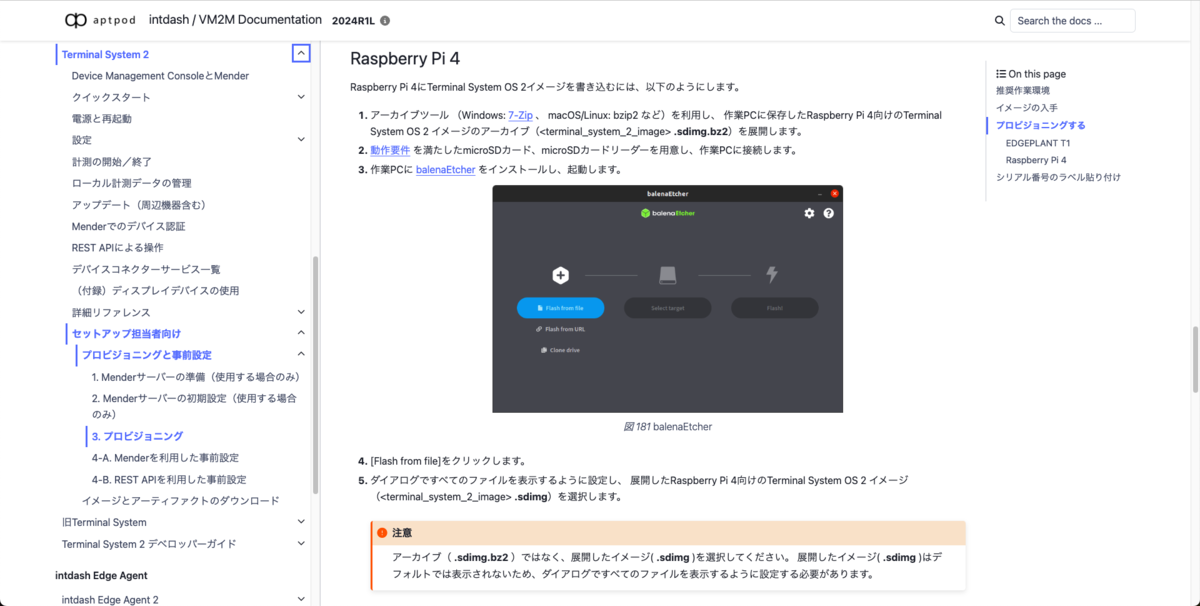The image size is (1200, 606).
Task: Jump to シリアル番号のラベル貼り付け in contents
Action: pos(1058,177)
